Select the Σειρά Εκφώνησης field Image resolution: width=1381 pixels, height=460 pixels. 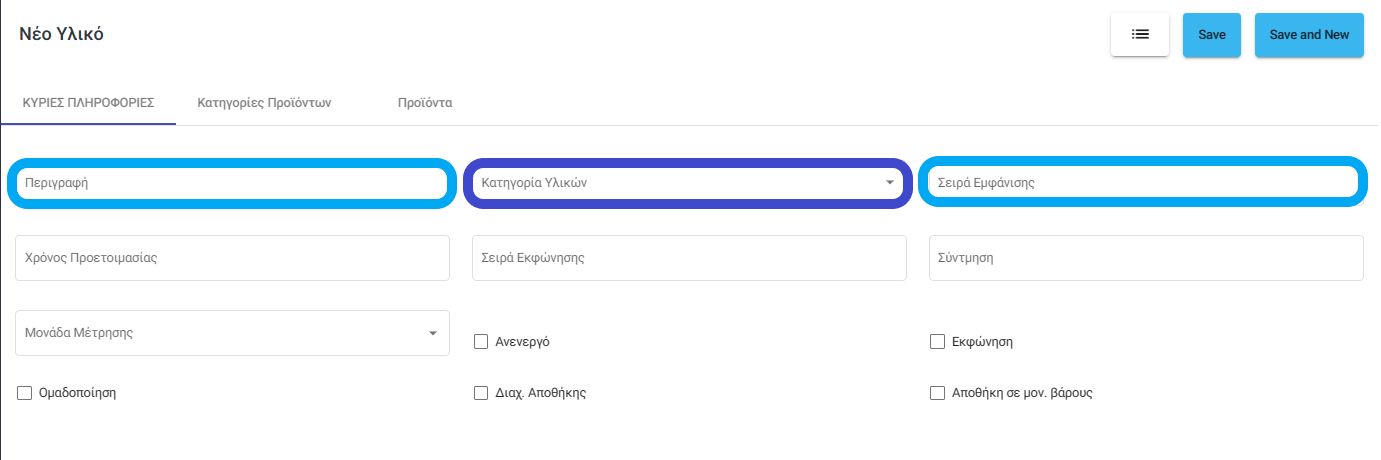point(689,258)
